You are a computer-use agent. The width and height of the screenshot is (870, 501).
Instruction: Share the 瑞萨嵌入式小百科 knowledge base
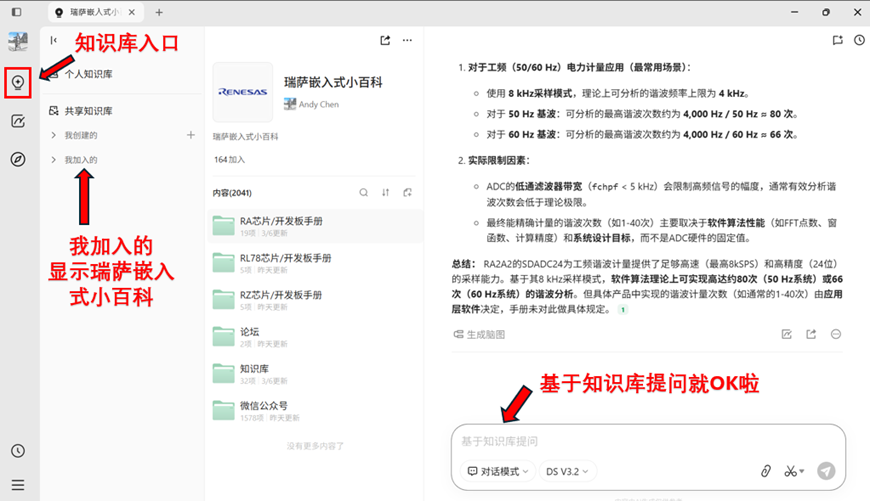(x=385, y=41)
